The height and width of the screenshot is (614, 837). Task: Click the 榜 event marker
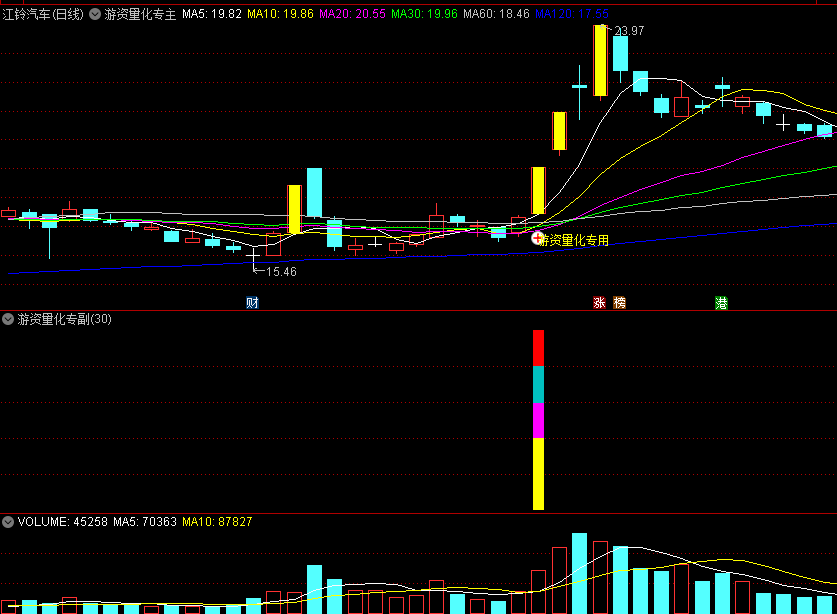point(619,303)
